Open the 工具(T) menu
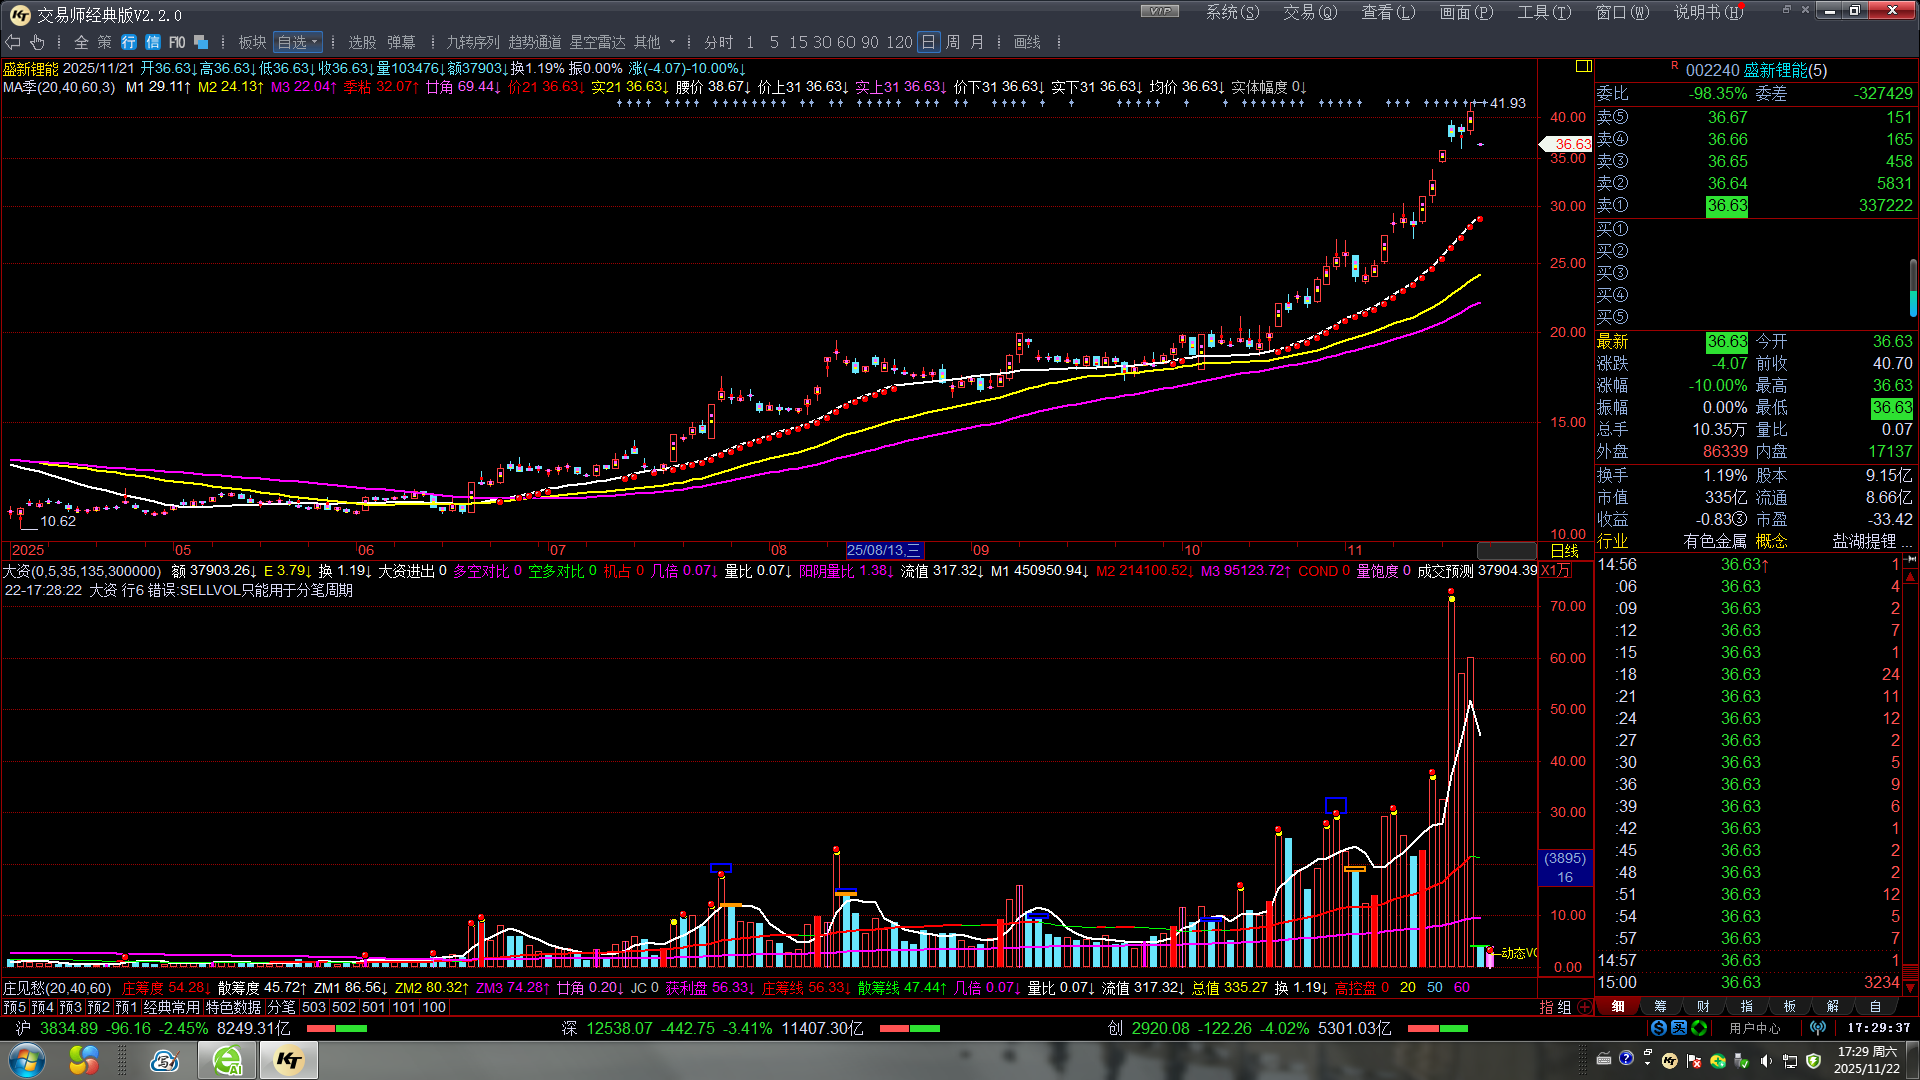 (x=1544, y=12)
